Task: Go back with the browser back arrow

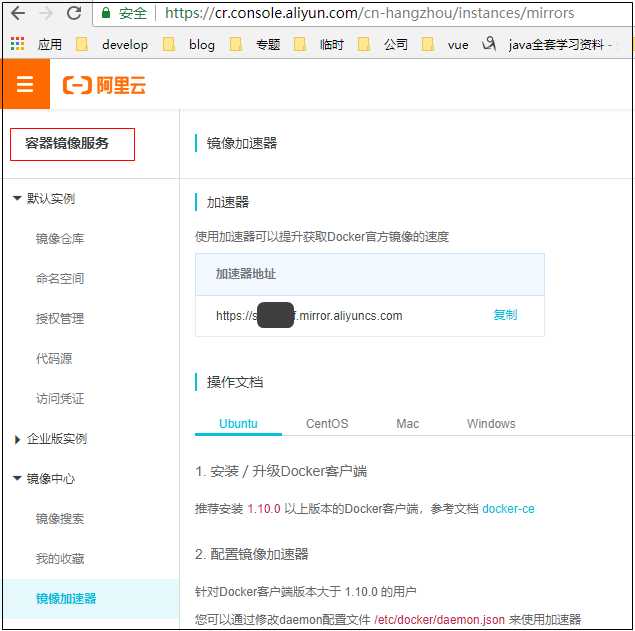Action: (18, 13)
